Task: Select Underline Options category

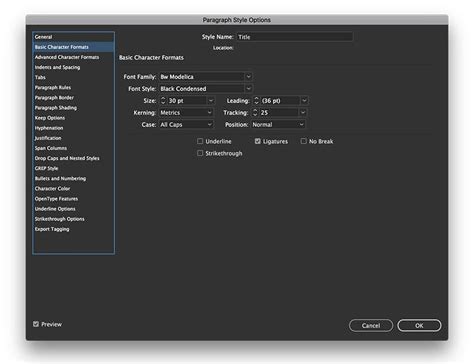Action: click(73, 209)
